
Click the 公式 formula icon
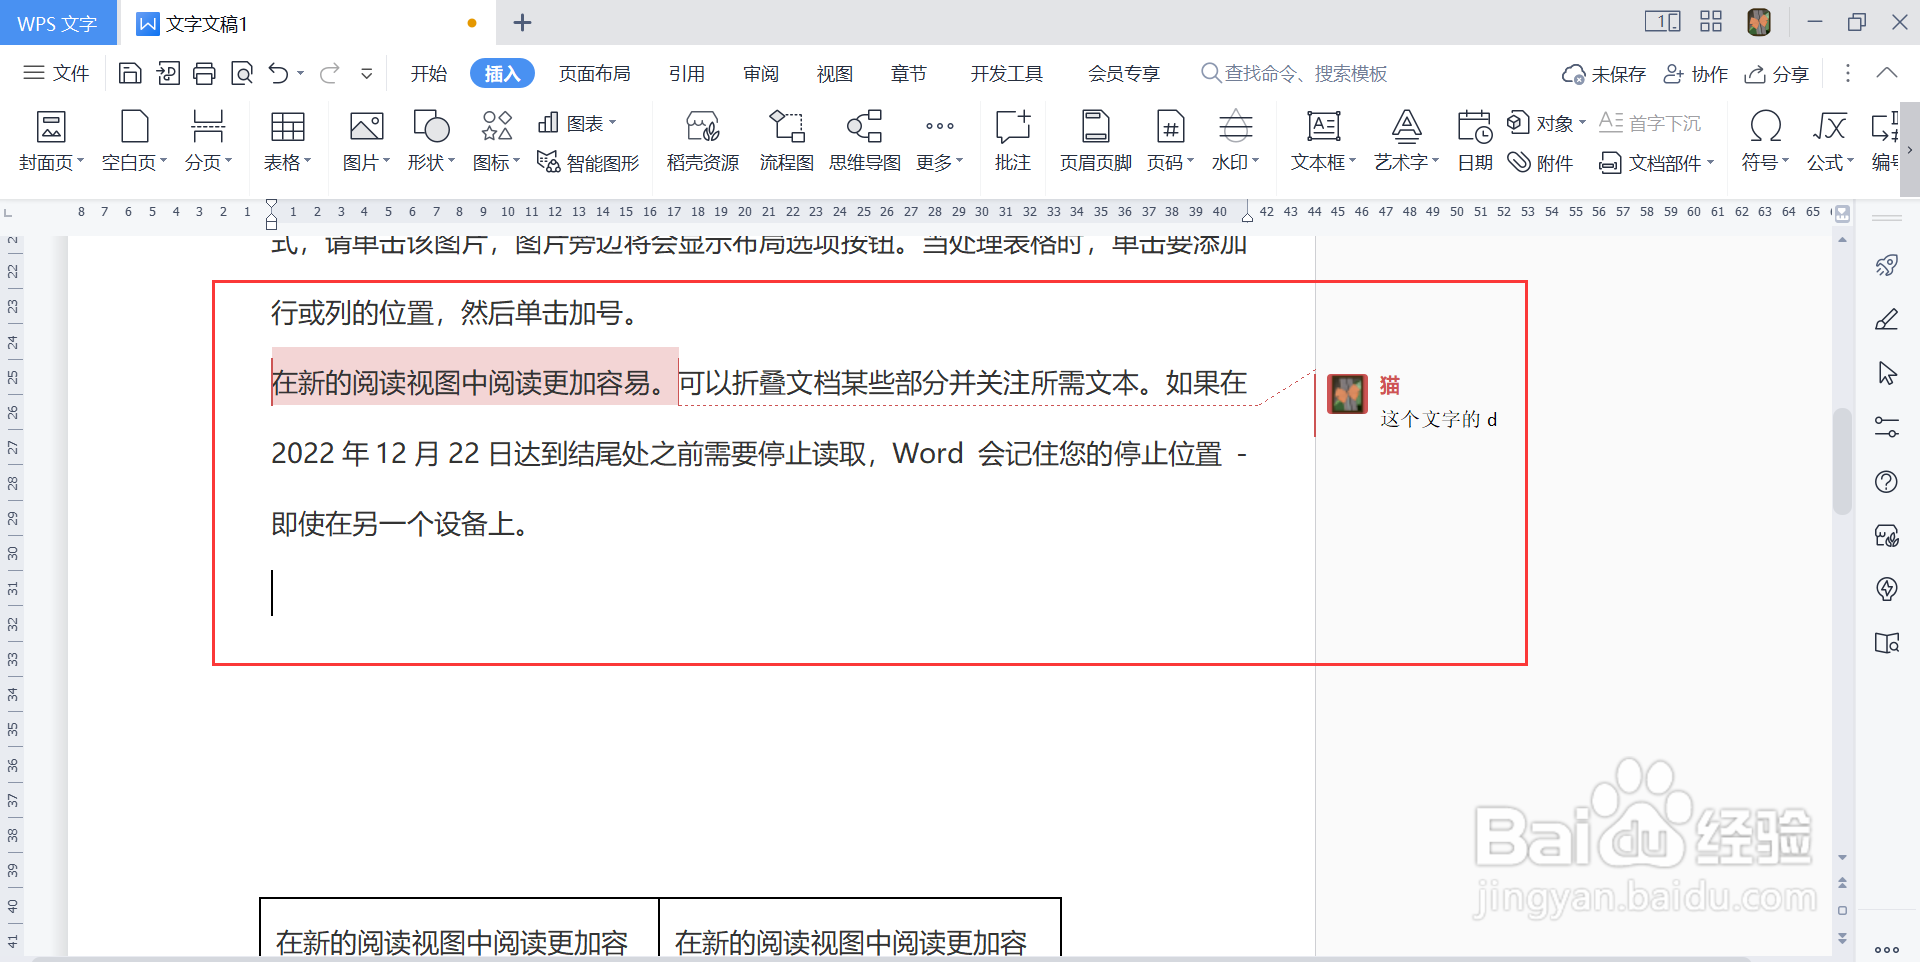1830,127
